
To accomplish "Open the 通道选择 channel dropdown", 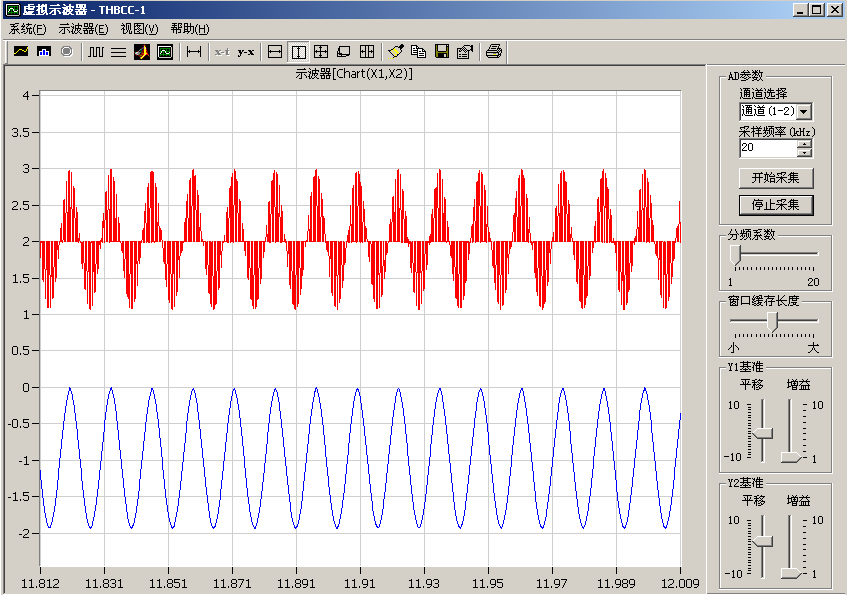I will [804, 112].
